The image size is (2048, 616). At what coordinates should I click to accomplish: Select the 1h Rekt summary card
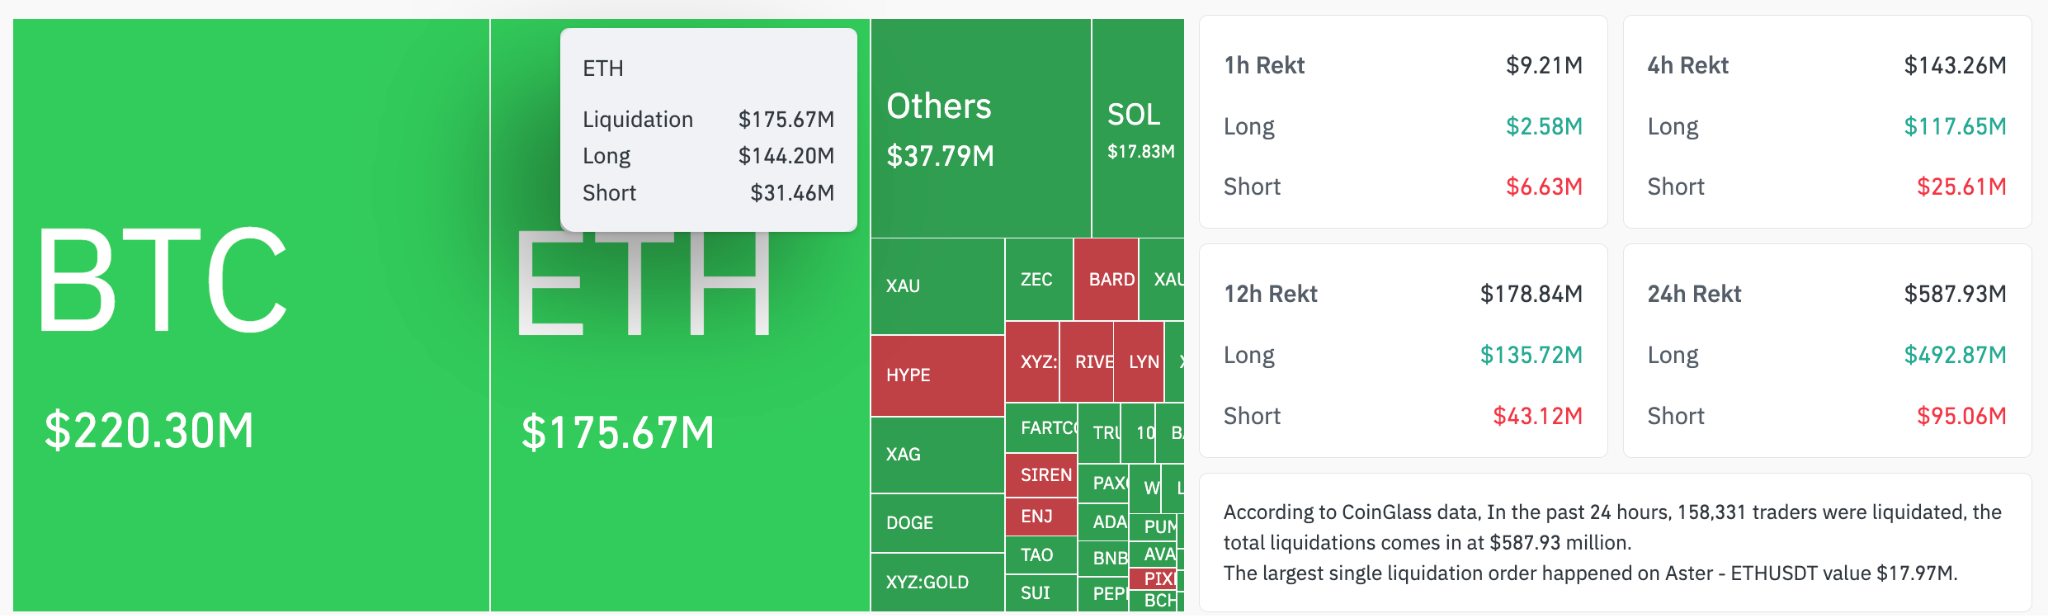point(1402,122)
